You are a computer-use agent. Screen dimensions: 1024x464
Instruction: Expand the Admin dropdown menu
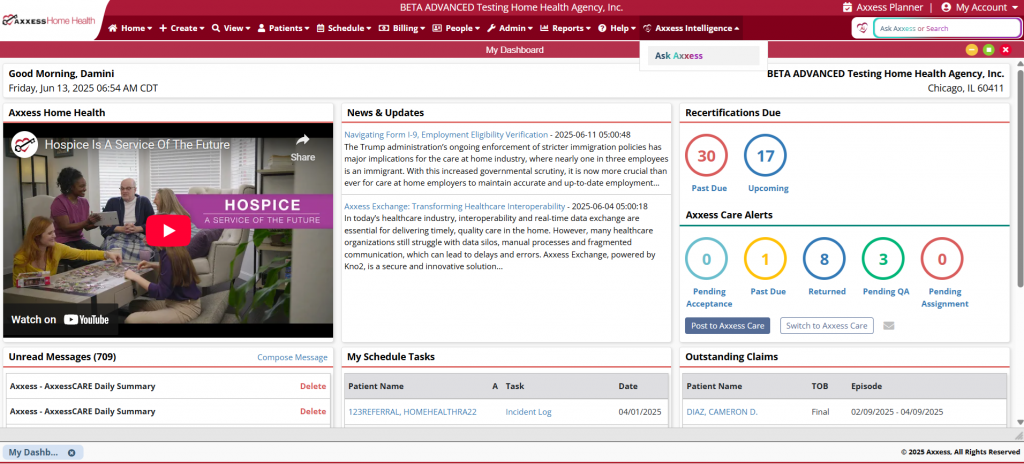coord(510,28)
